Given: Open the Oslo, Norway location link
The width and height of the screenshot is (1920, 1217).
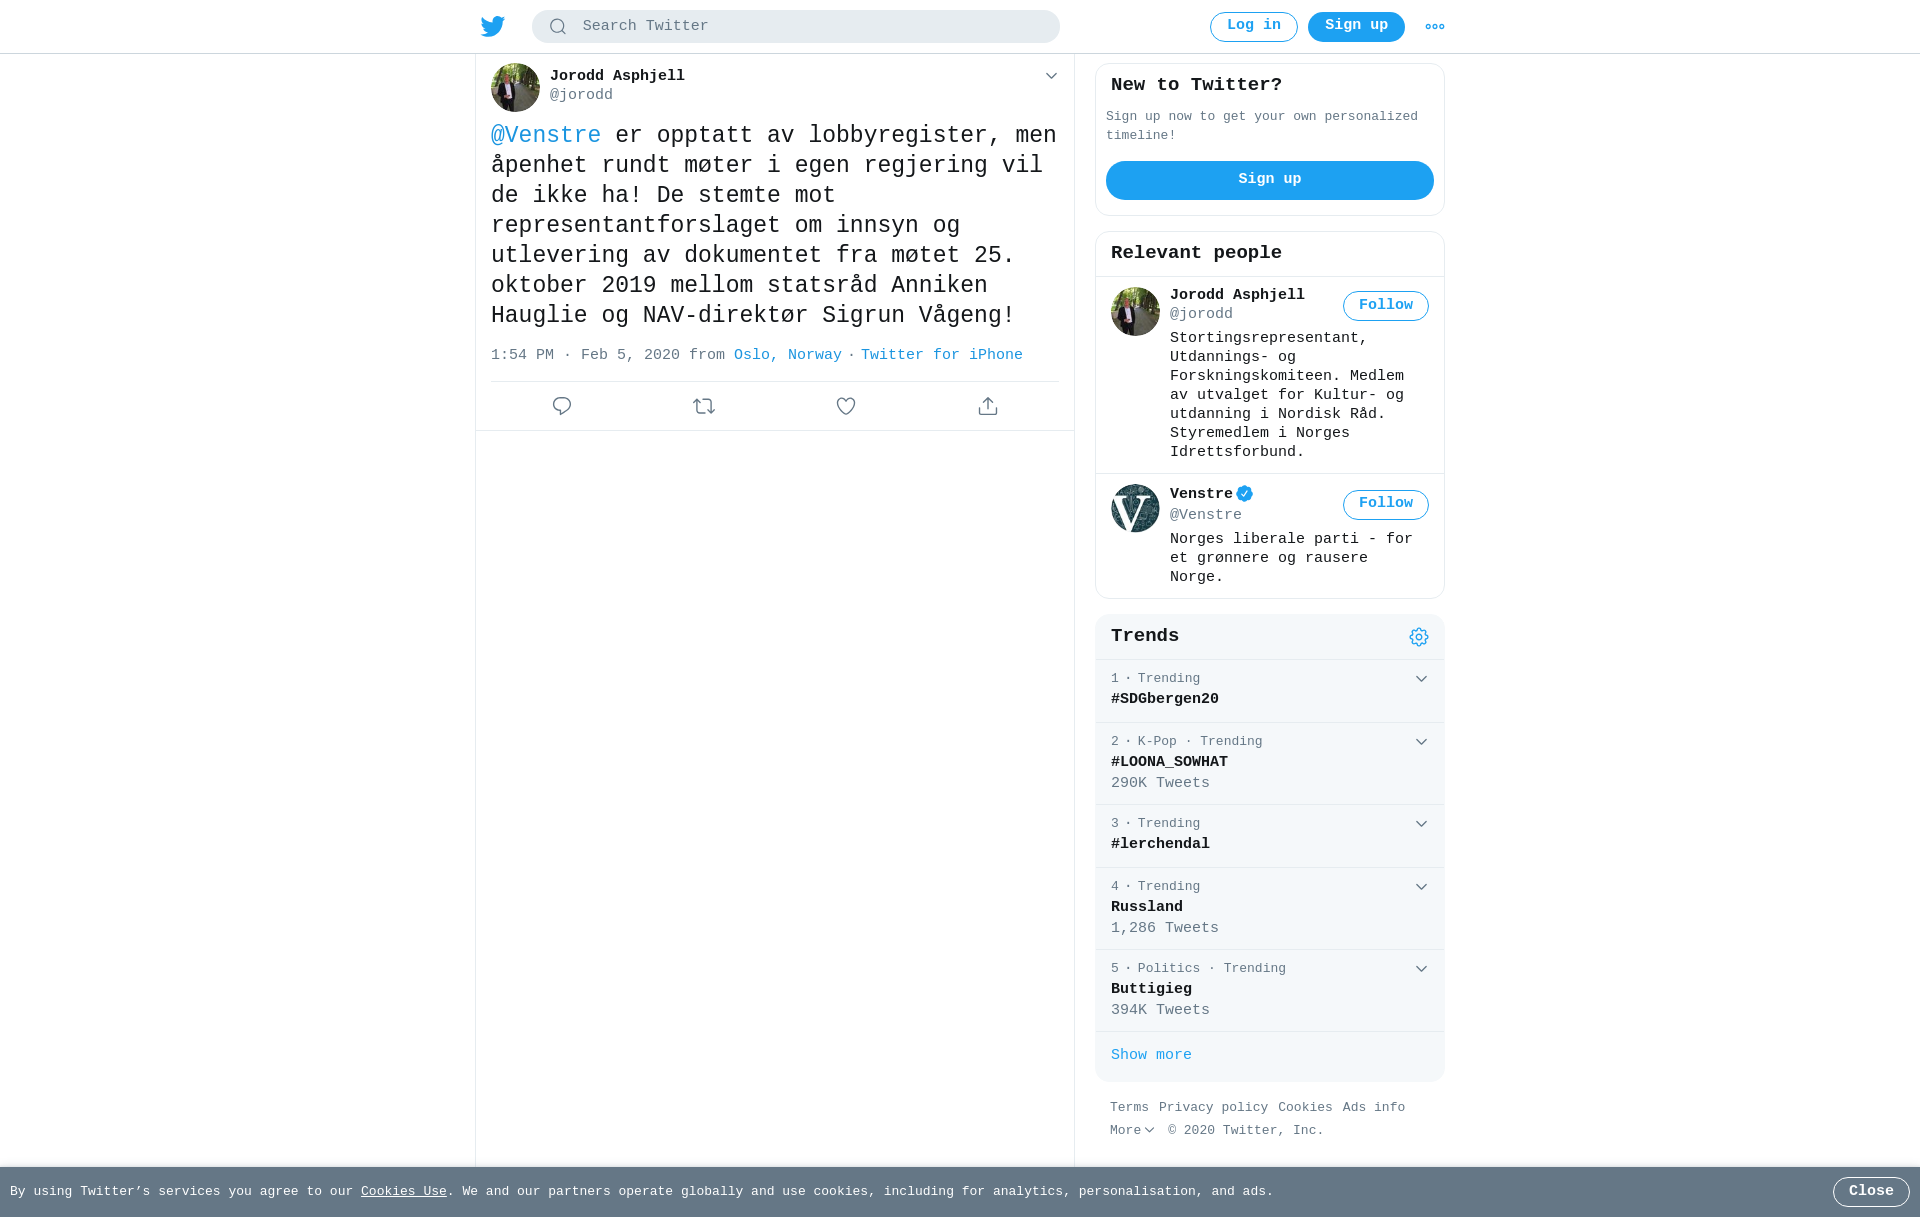Looking at the screenshot, I should 788,355.
